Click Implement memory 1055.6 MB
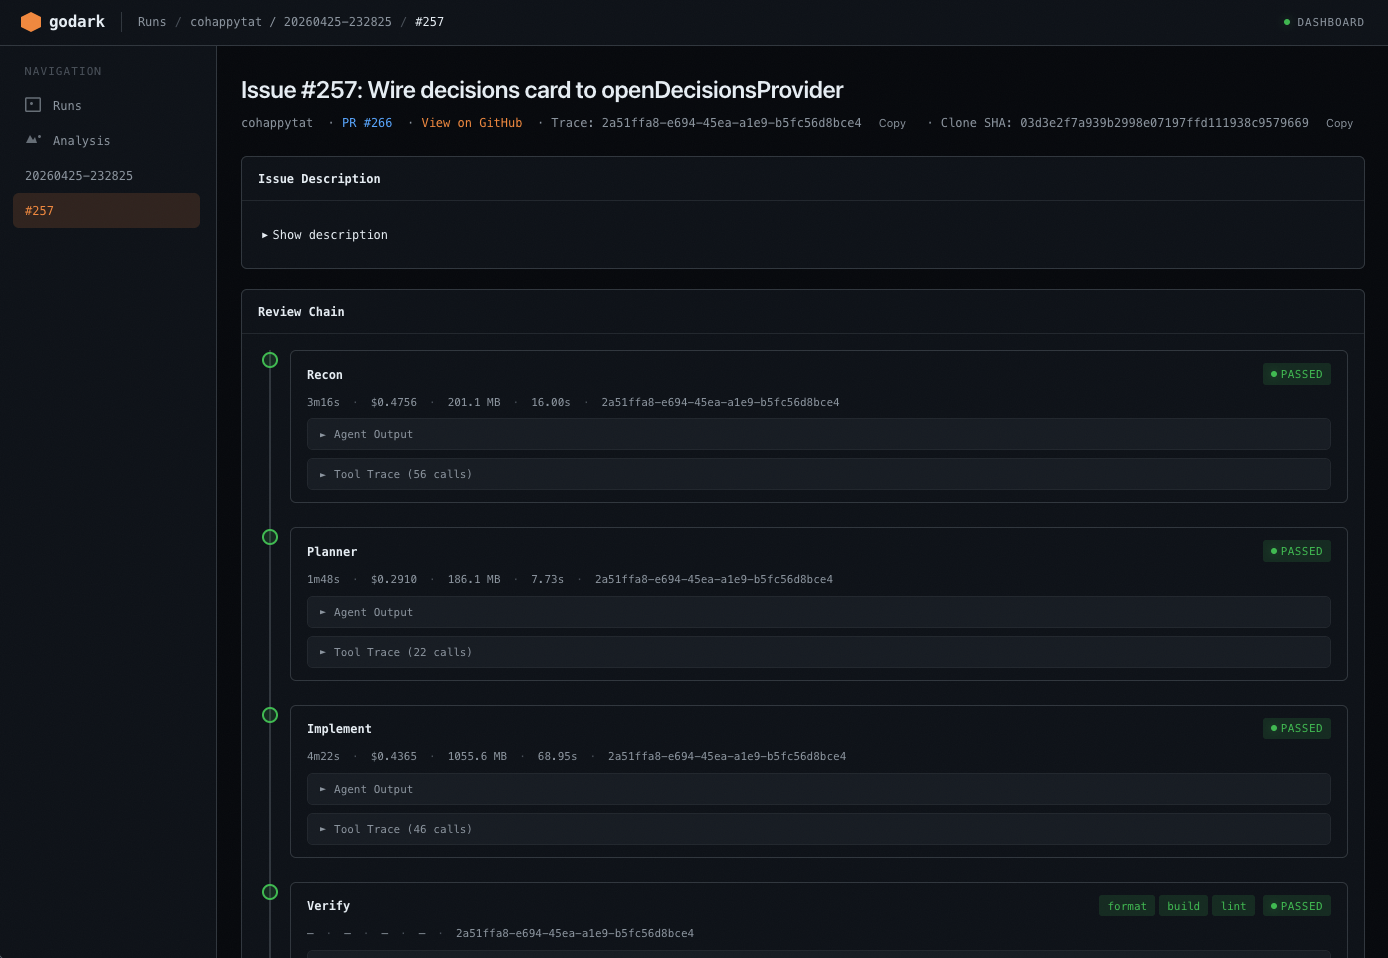 tap(477, 756)
